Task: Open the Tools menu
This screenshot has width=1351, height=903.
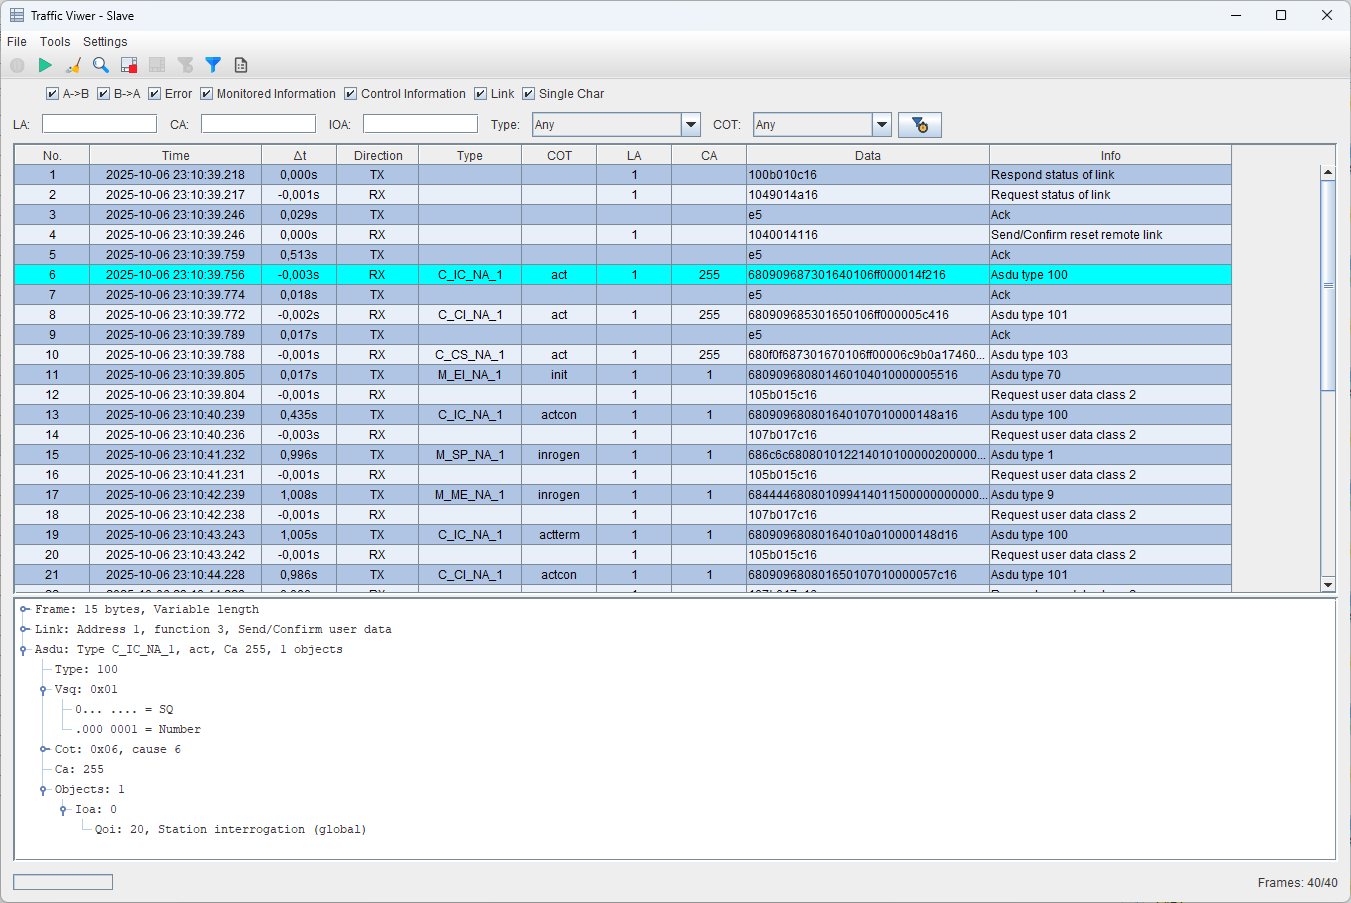Action: 55,42
